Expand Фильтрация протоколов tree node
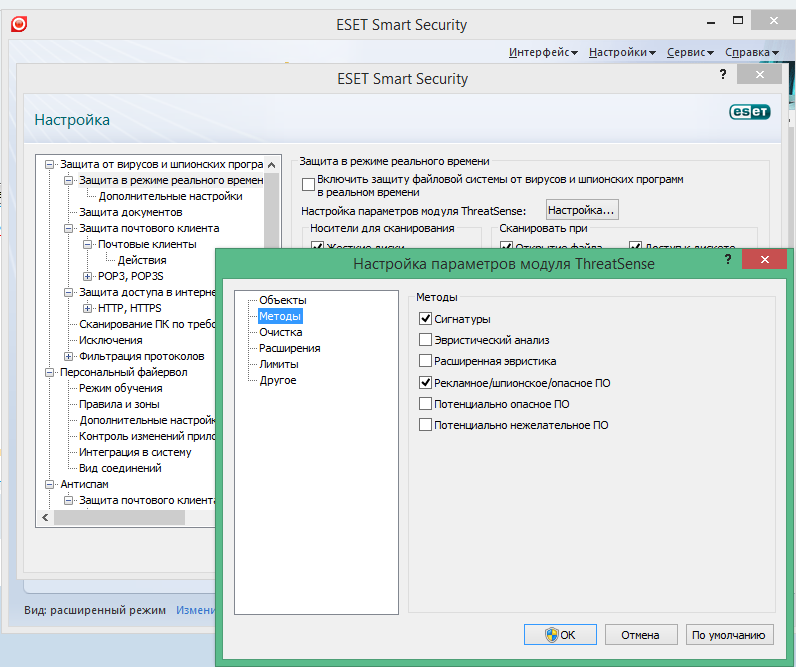Viewport: 796px width, 667px height. click(68, 356)
